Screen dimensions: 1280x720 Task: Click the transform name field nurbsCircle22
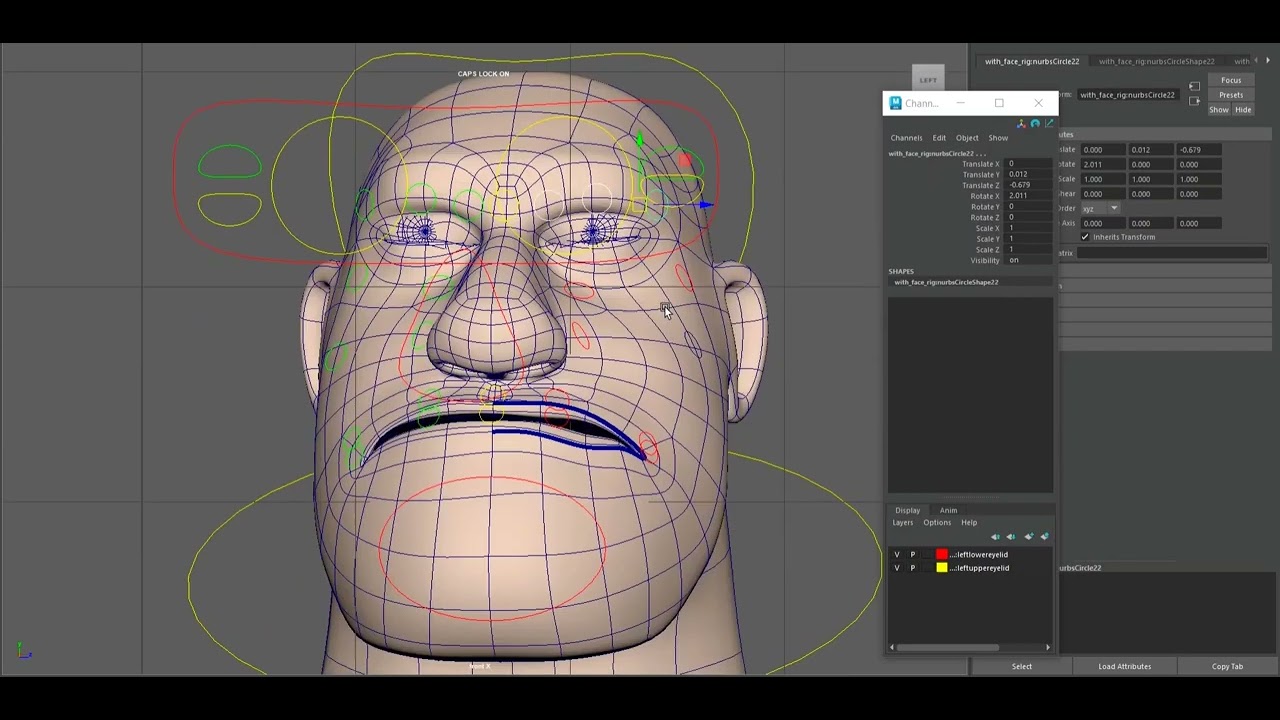(1128, 95)
